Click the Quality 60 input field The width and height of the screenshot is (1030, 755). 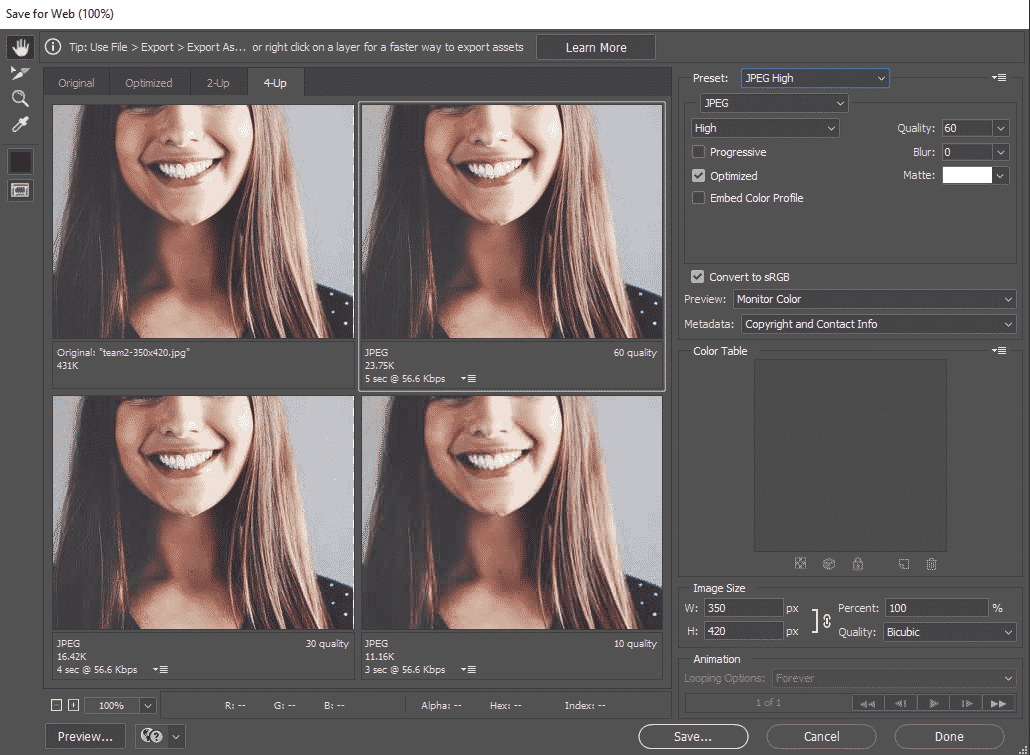967,128
